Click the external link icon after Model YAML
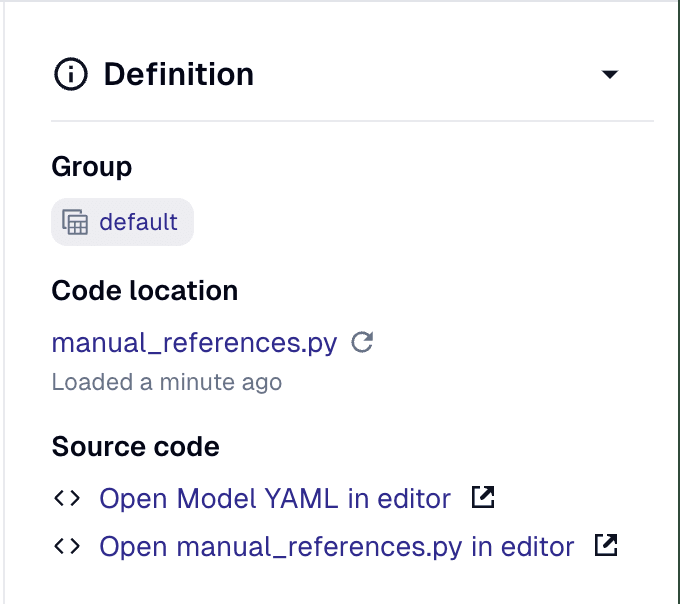Screen dimensions: 680x604 click(483, 497)
